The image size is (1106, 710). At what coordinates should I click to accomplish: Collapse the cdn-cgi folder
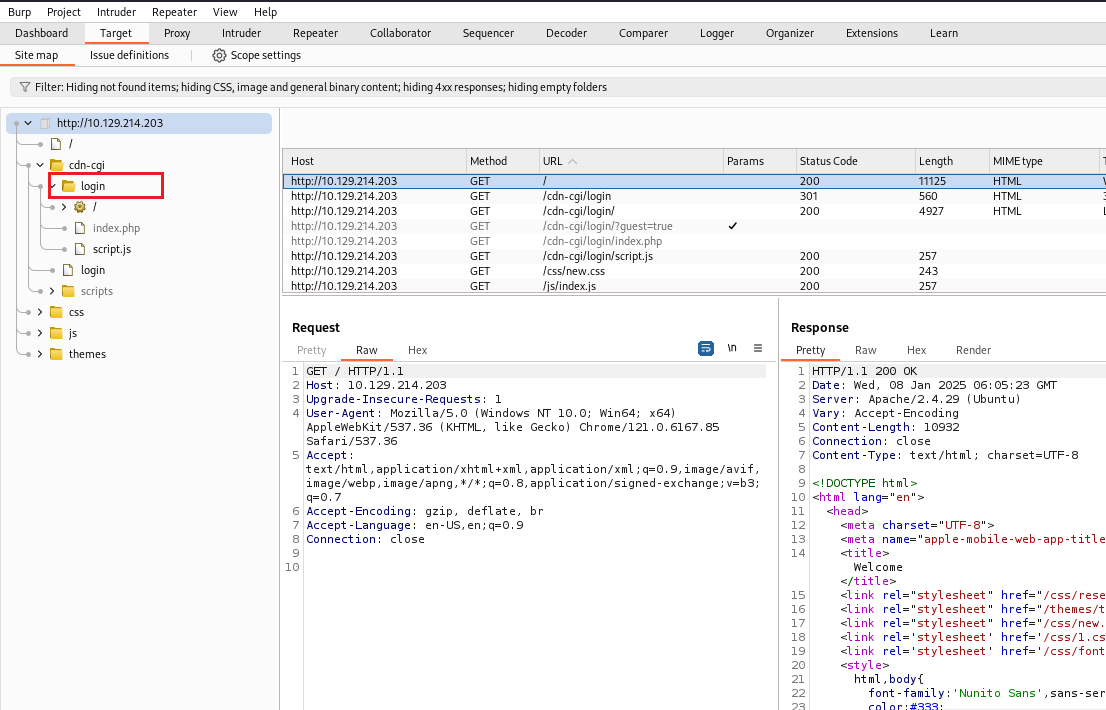pos(40,165)
